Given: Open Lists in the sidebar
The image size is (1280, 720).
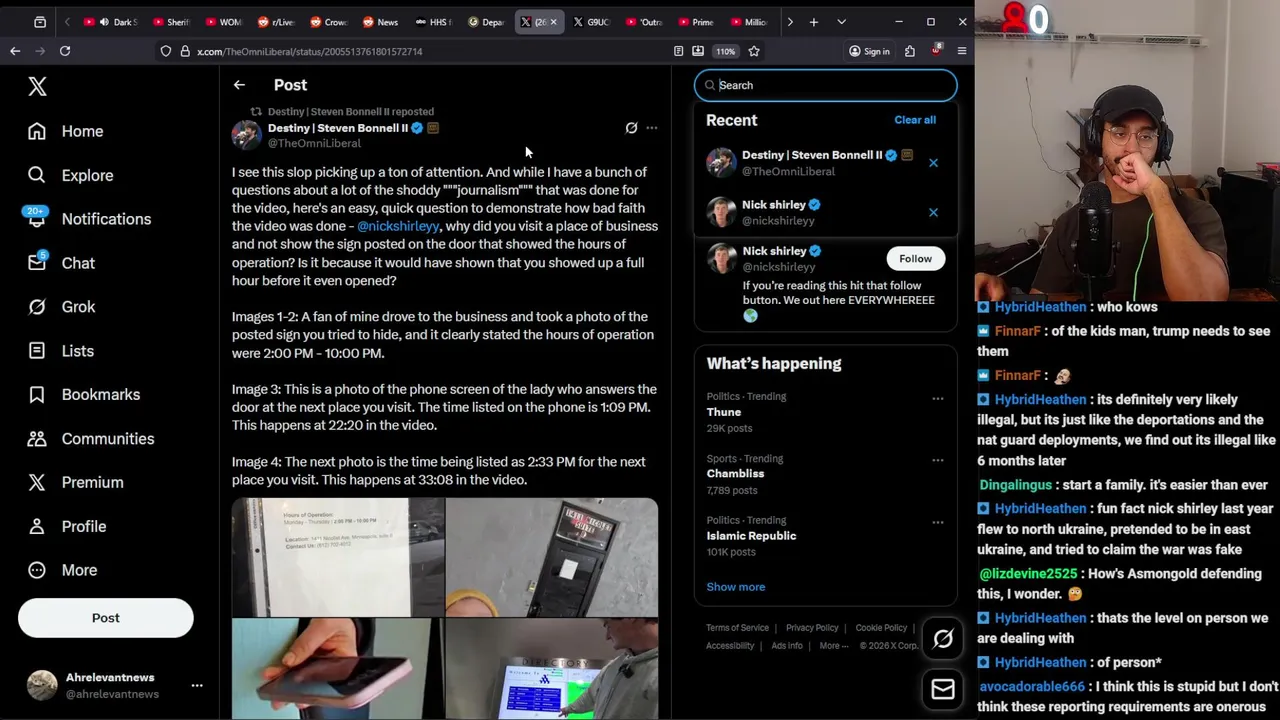Looking at the screenshot, I should point(61,351).
